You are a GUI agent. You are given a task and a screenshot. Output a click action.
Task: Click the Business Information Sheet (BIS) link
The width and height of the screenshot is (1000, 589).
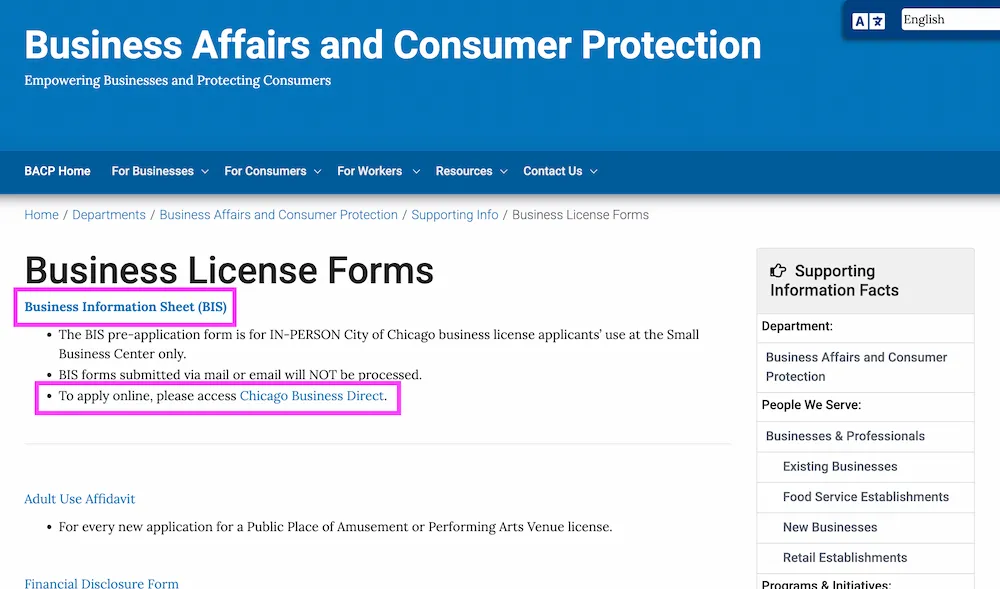124,307
